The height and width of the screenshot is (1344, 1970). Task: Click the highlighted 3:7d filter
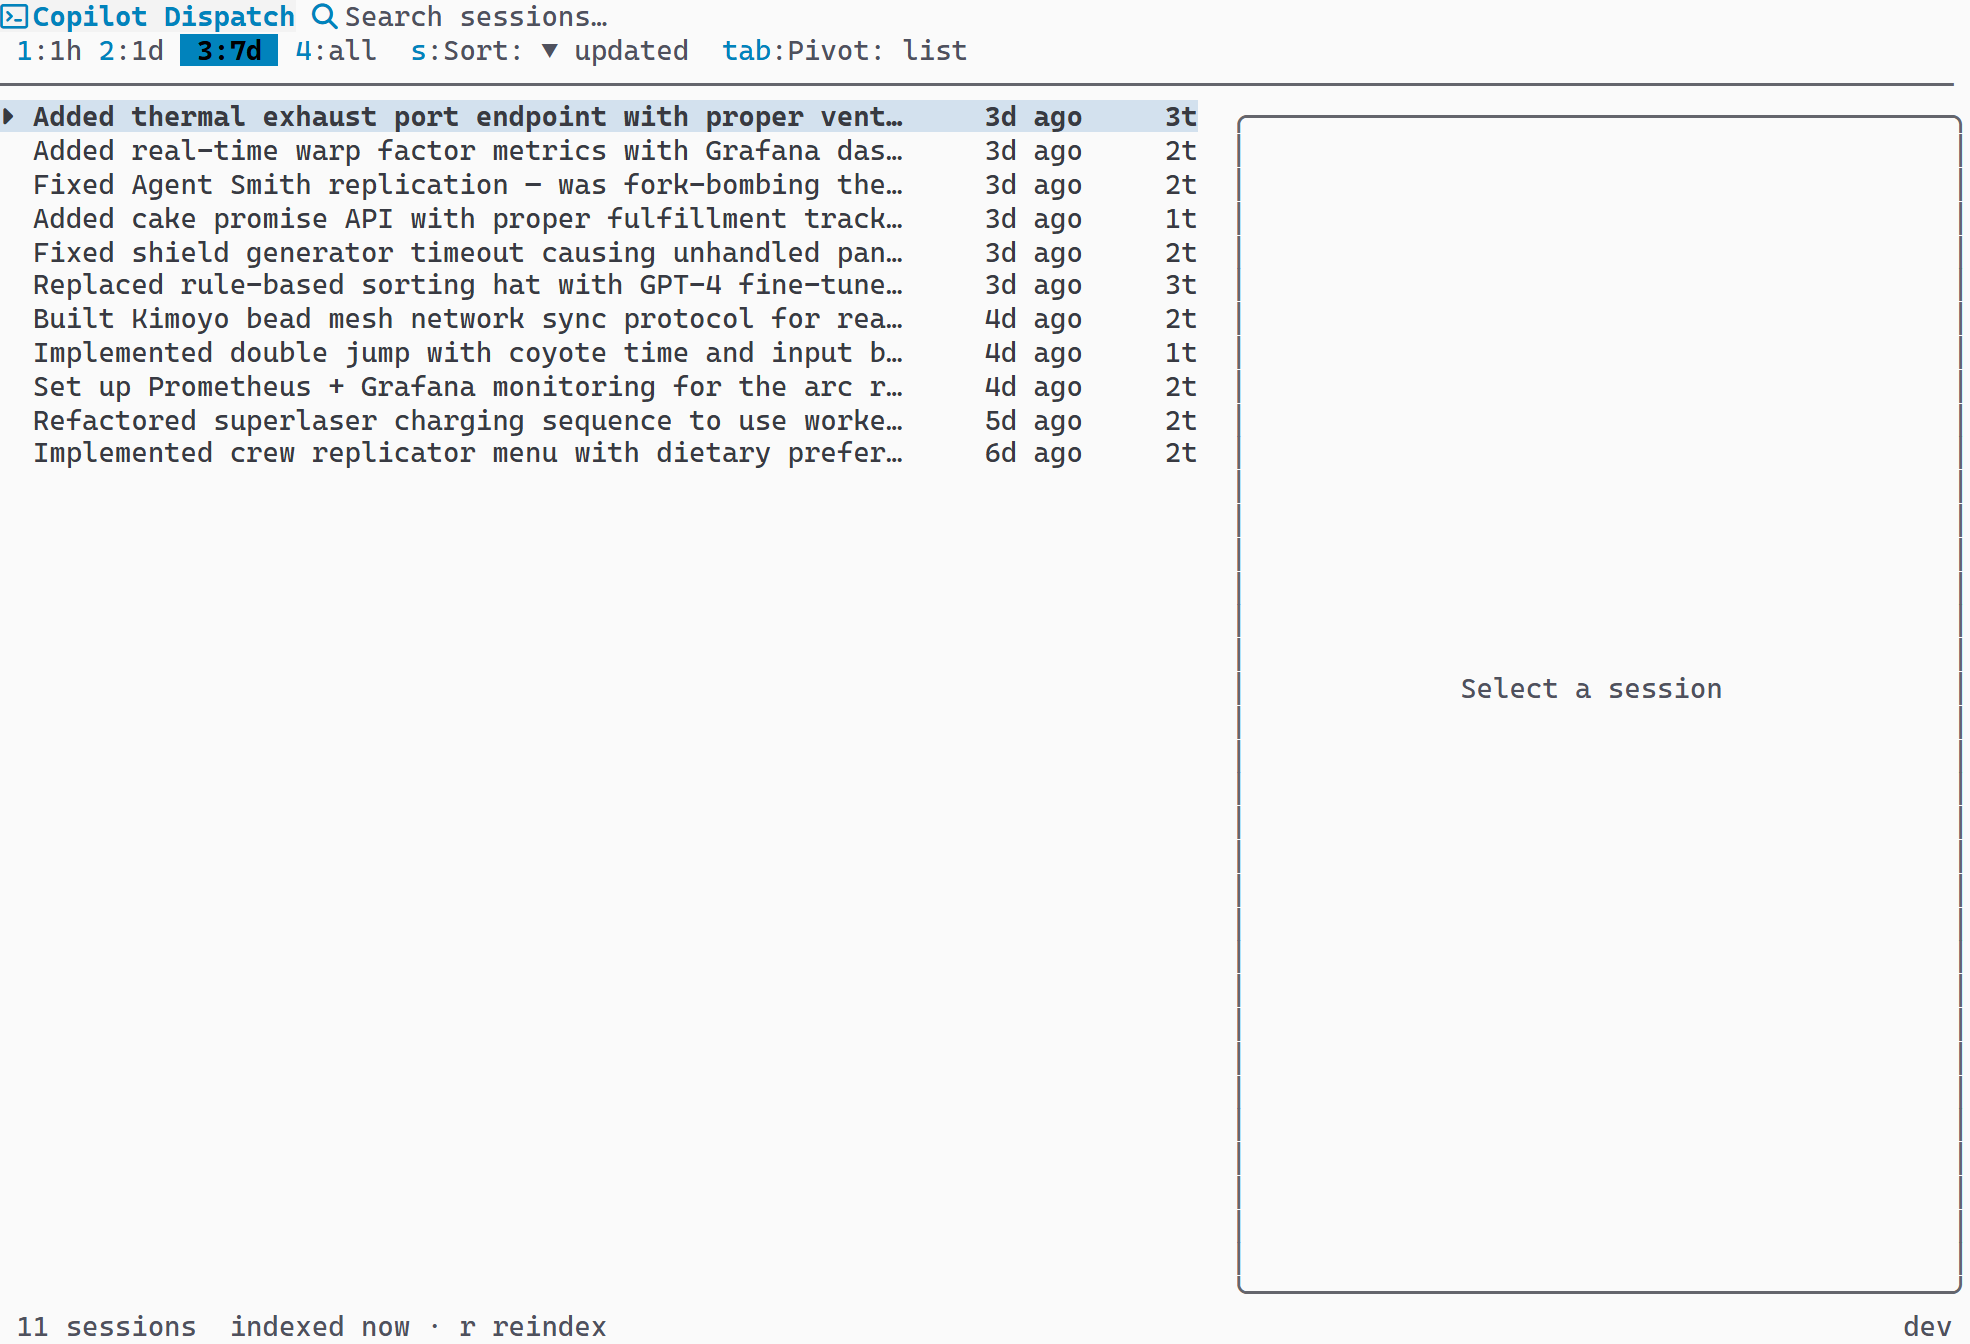pyautogui.click(x=228, y=51)
